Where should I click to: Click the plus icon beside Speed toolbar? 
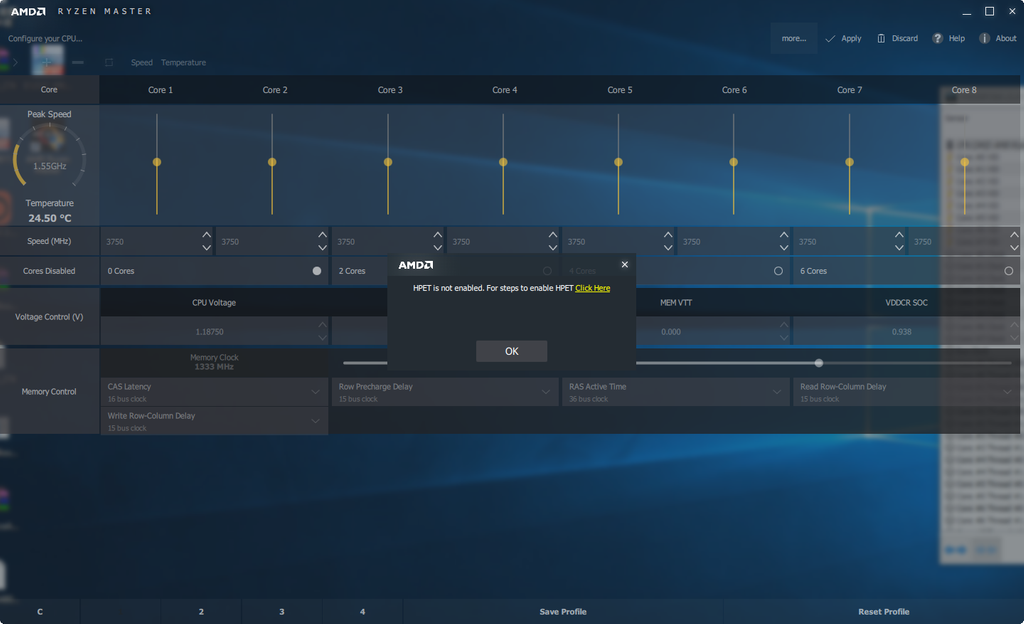[x=47, y=62]
